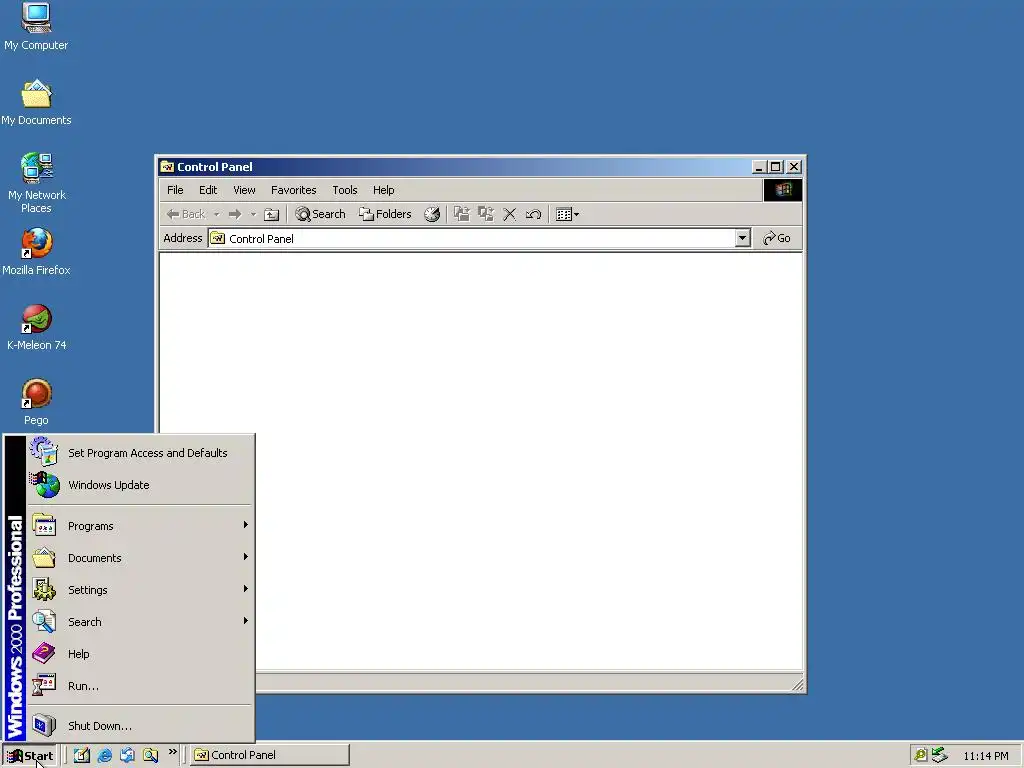This screenshot has width=1024, height=768.
Task: Open My Documents desktop icon
Action: pyautogui.click(x=36, y=102)
